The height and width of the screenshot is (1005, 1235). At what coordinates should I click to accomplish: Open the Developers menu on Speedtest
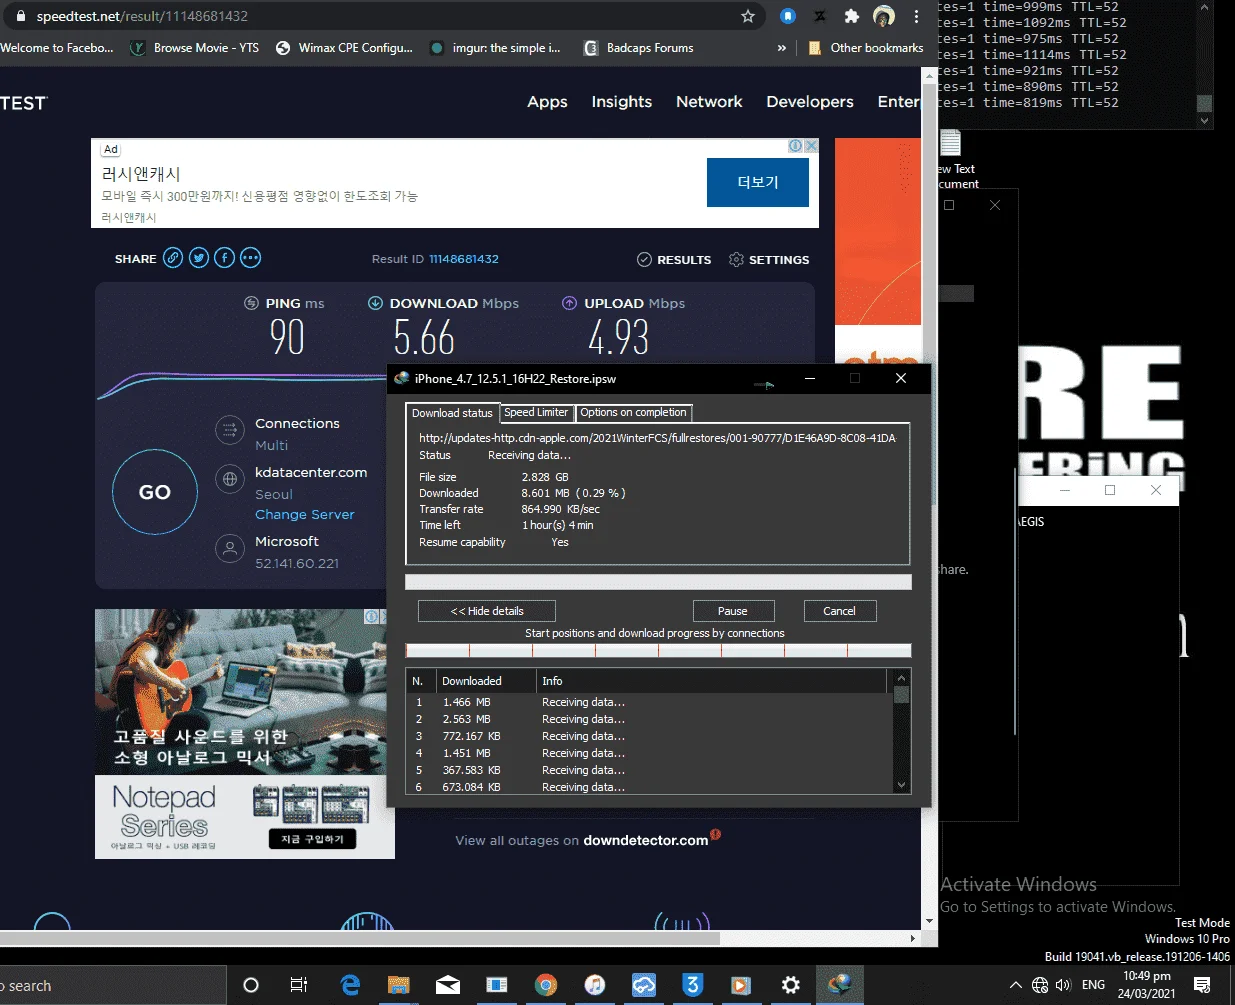[x=810, y=101]
